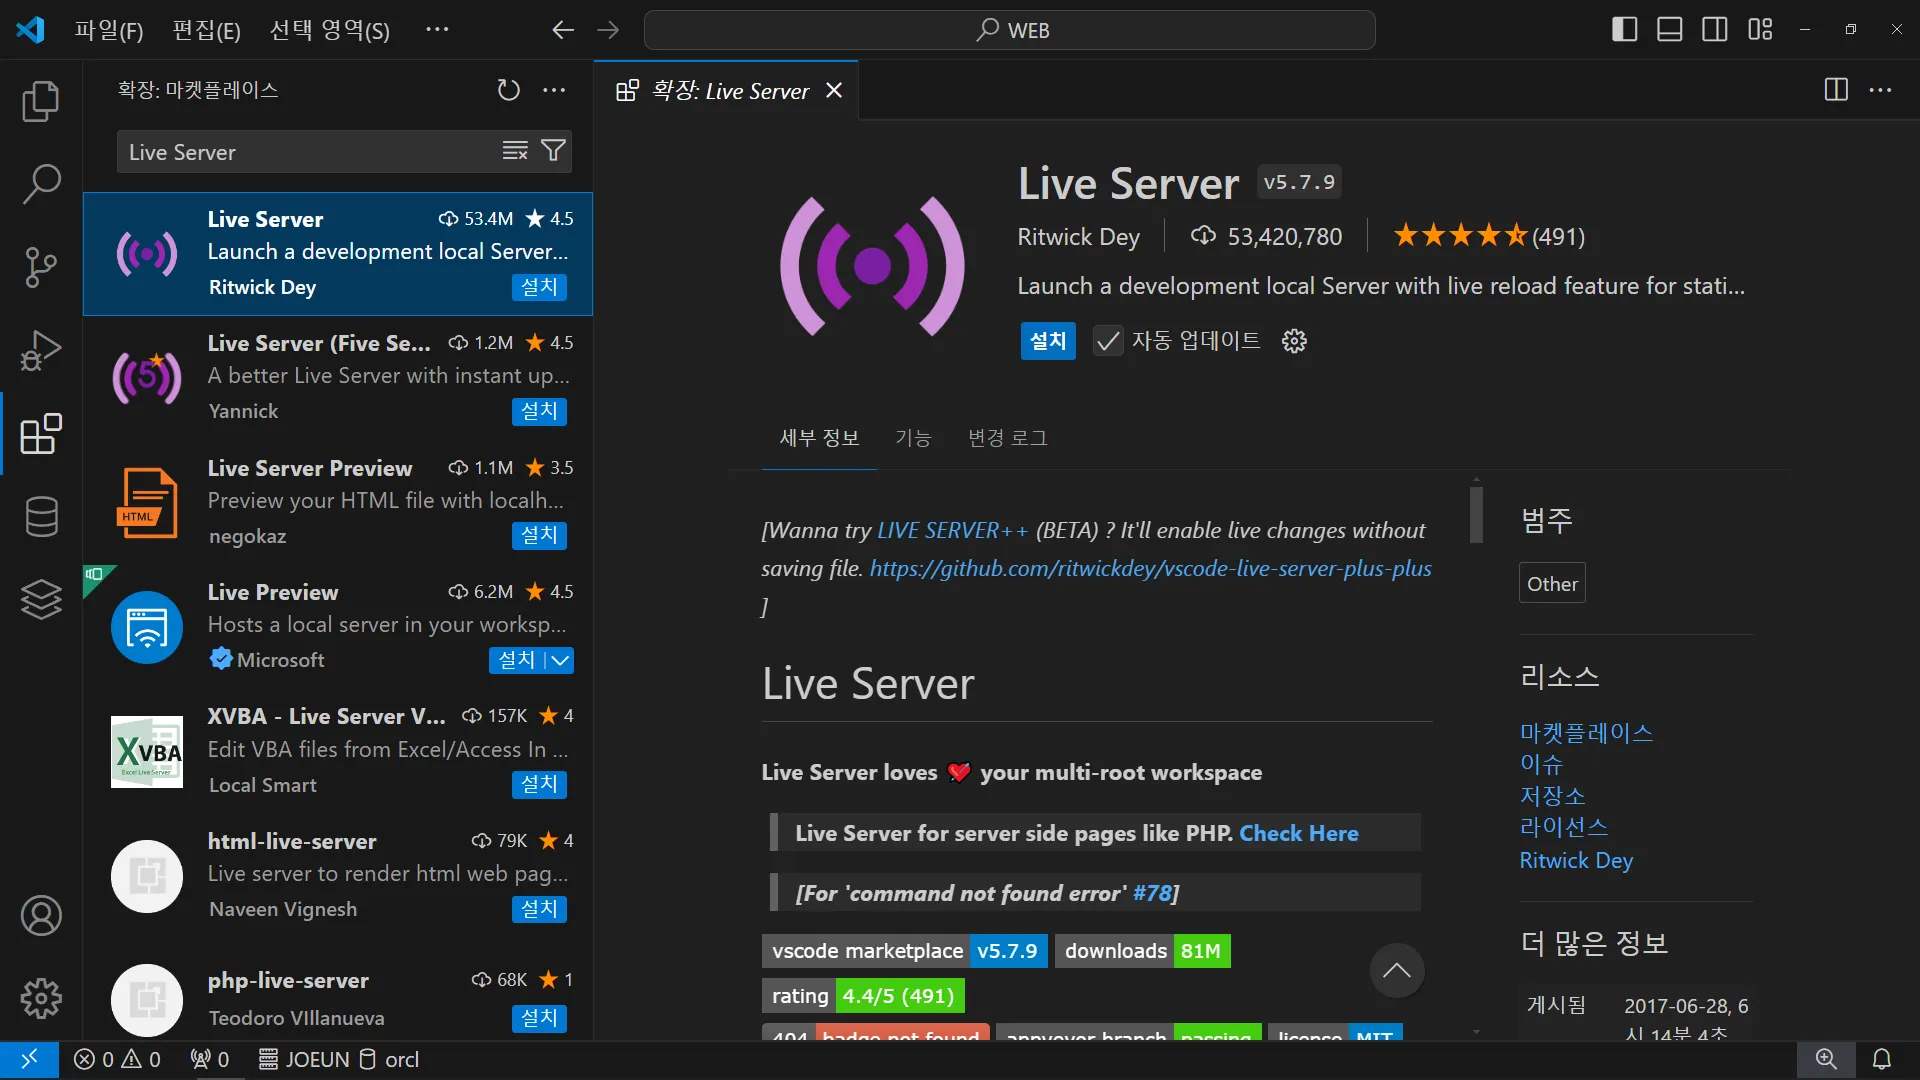Open Run and Debug view

(41, 350)
